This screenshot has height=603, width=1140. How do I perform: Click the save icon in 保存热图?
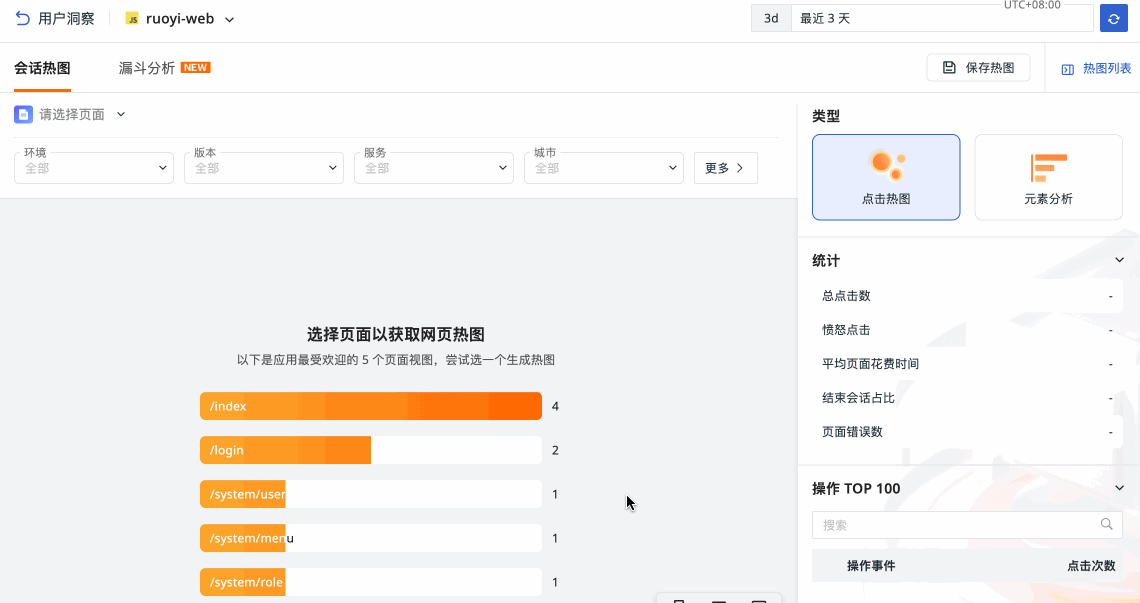[x=949, y=68]
